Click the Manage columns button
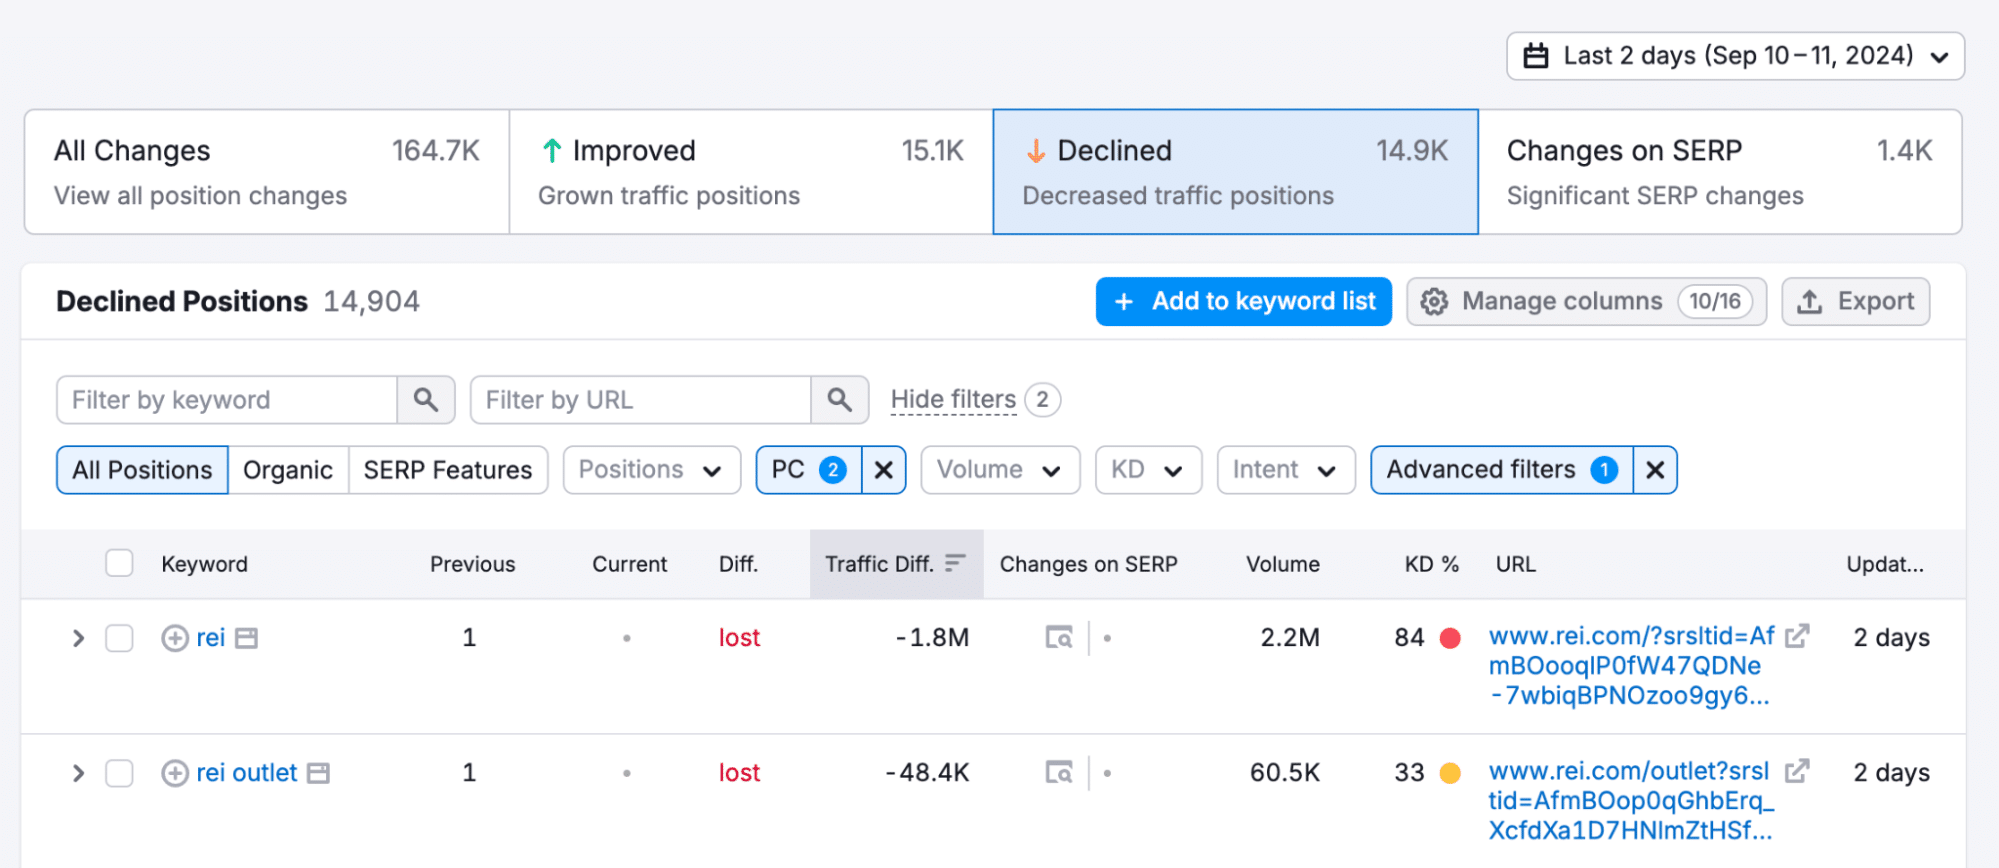1999x868 pixels. 1586,302
